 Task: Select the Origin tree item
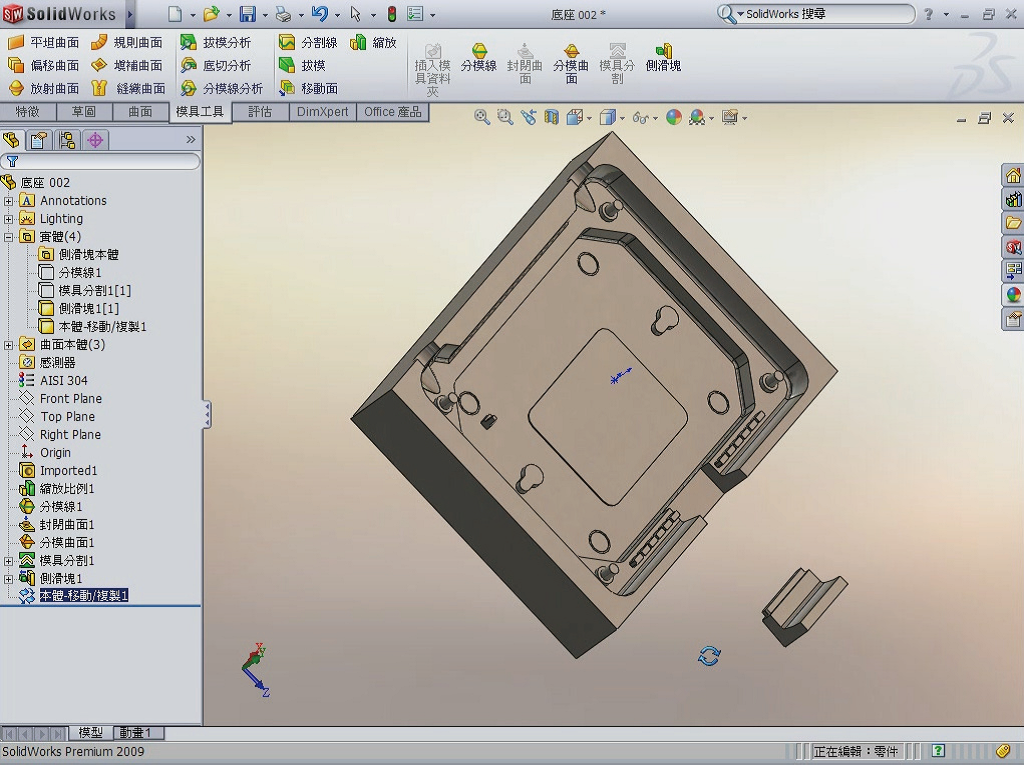[55, 453]
